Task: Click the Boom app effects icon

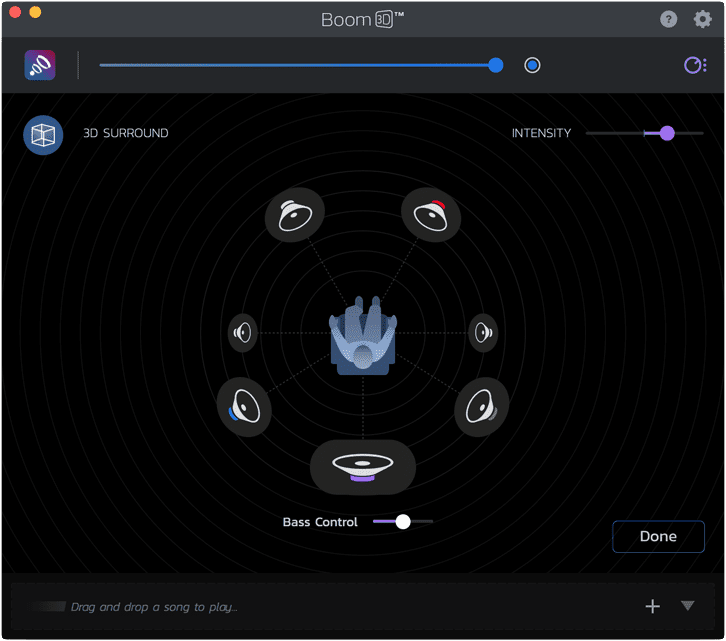Action: pyautogui.click(x=40, y=65)
